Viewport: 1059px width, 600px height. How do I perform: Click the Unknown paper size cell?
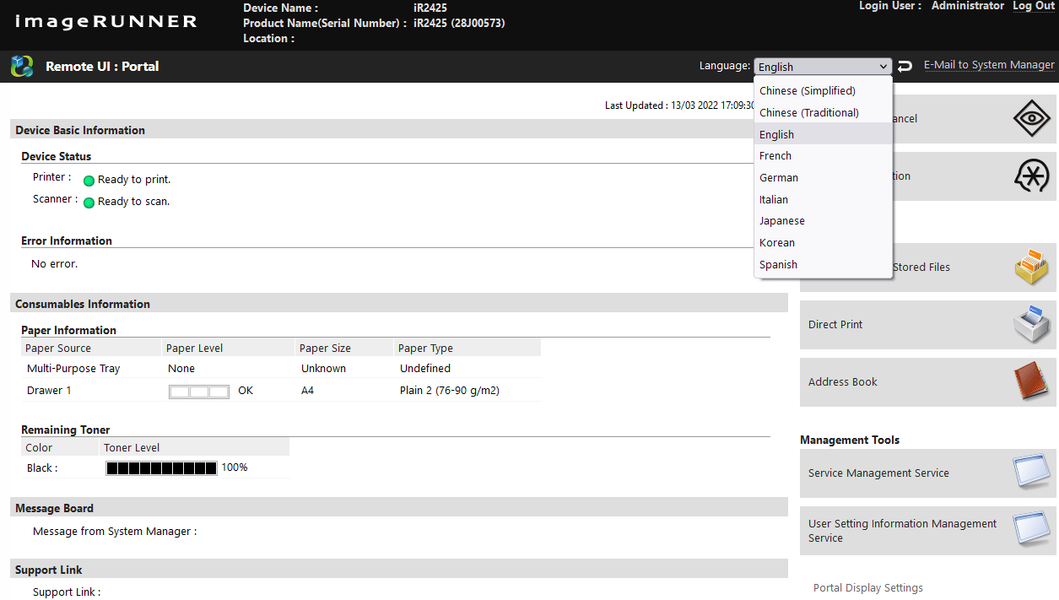[x=324, y=368]
